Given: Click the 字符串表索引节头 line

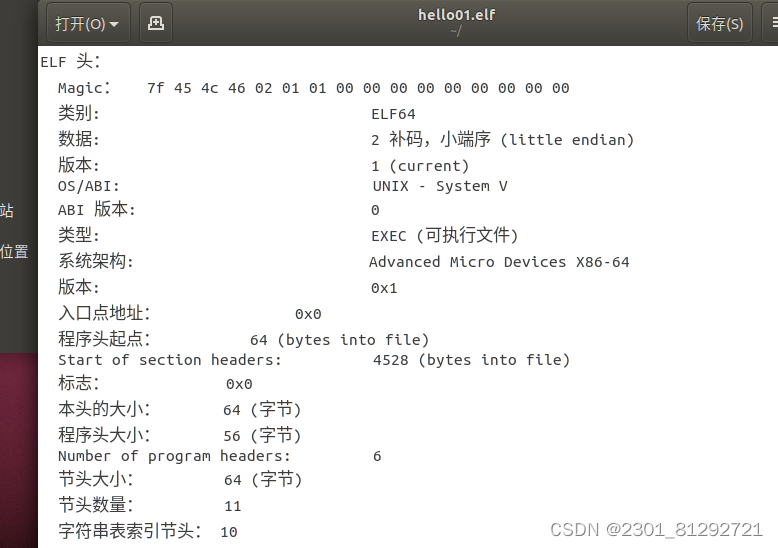Looking at the screenshot, I should (148, 531).
